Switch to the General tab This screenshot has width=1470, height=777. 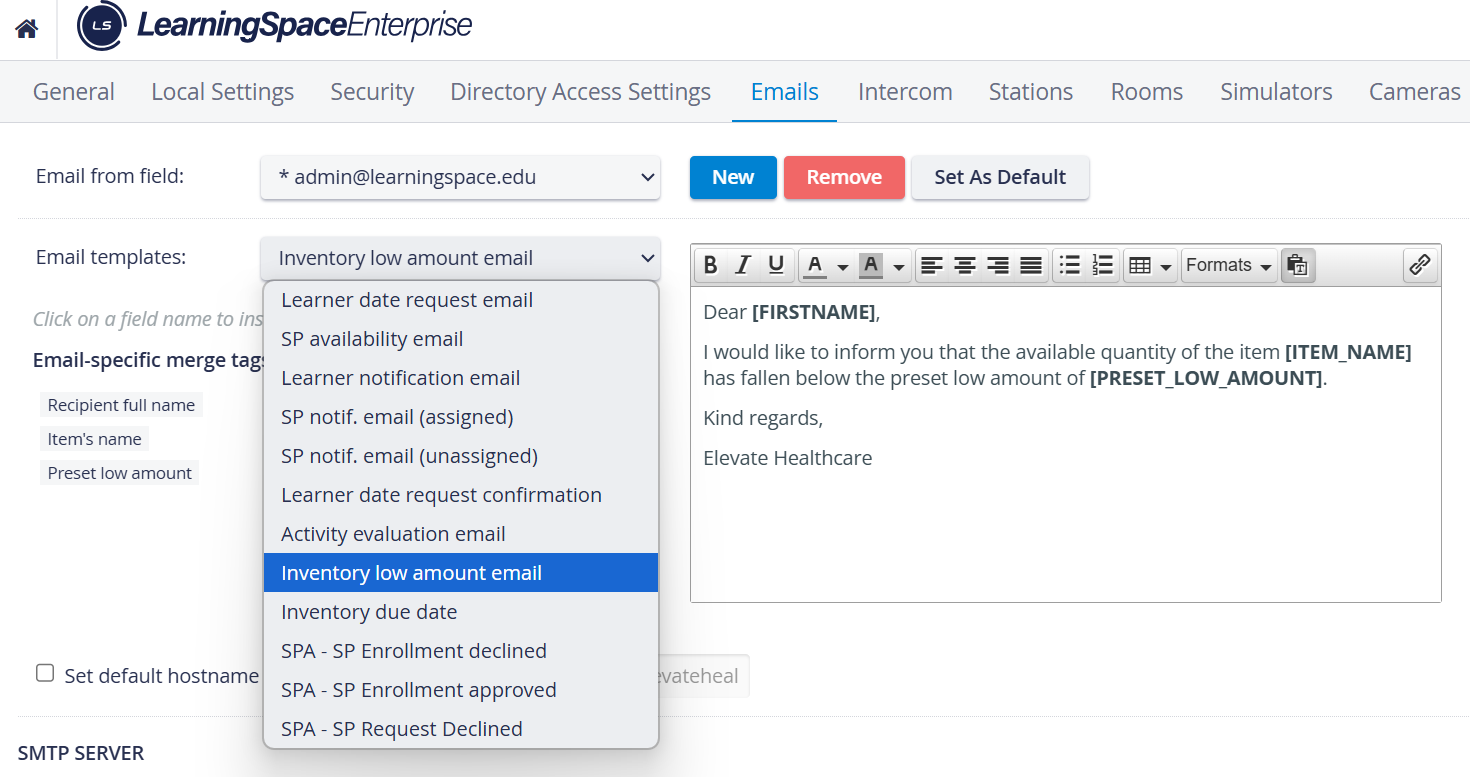tap(74, 92)
